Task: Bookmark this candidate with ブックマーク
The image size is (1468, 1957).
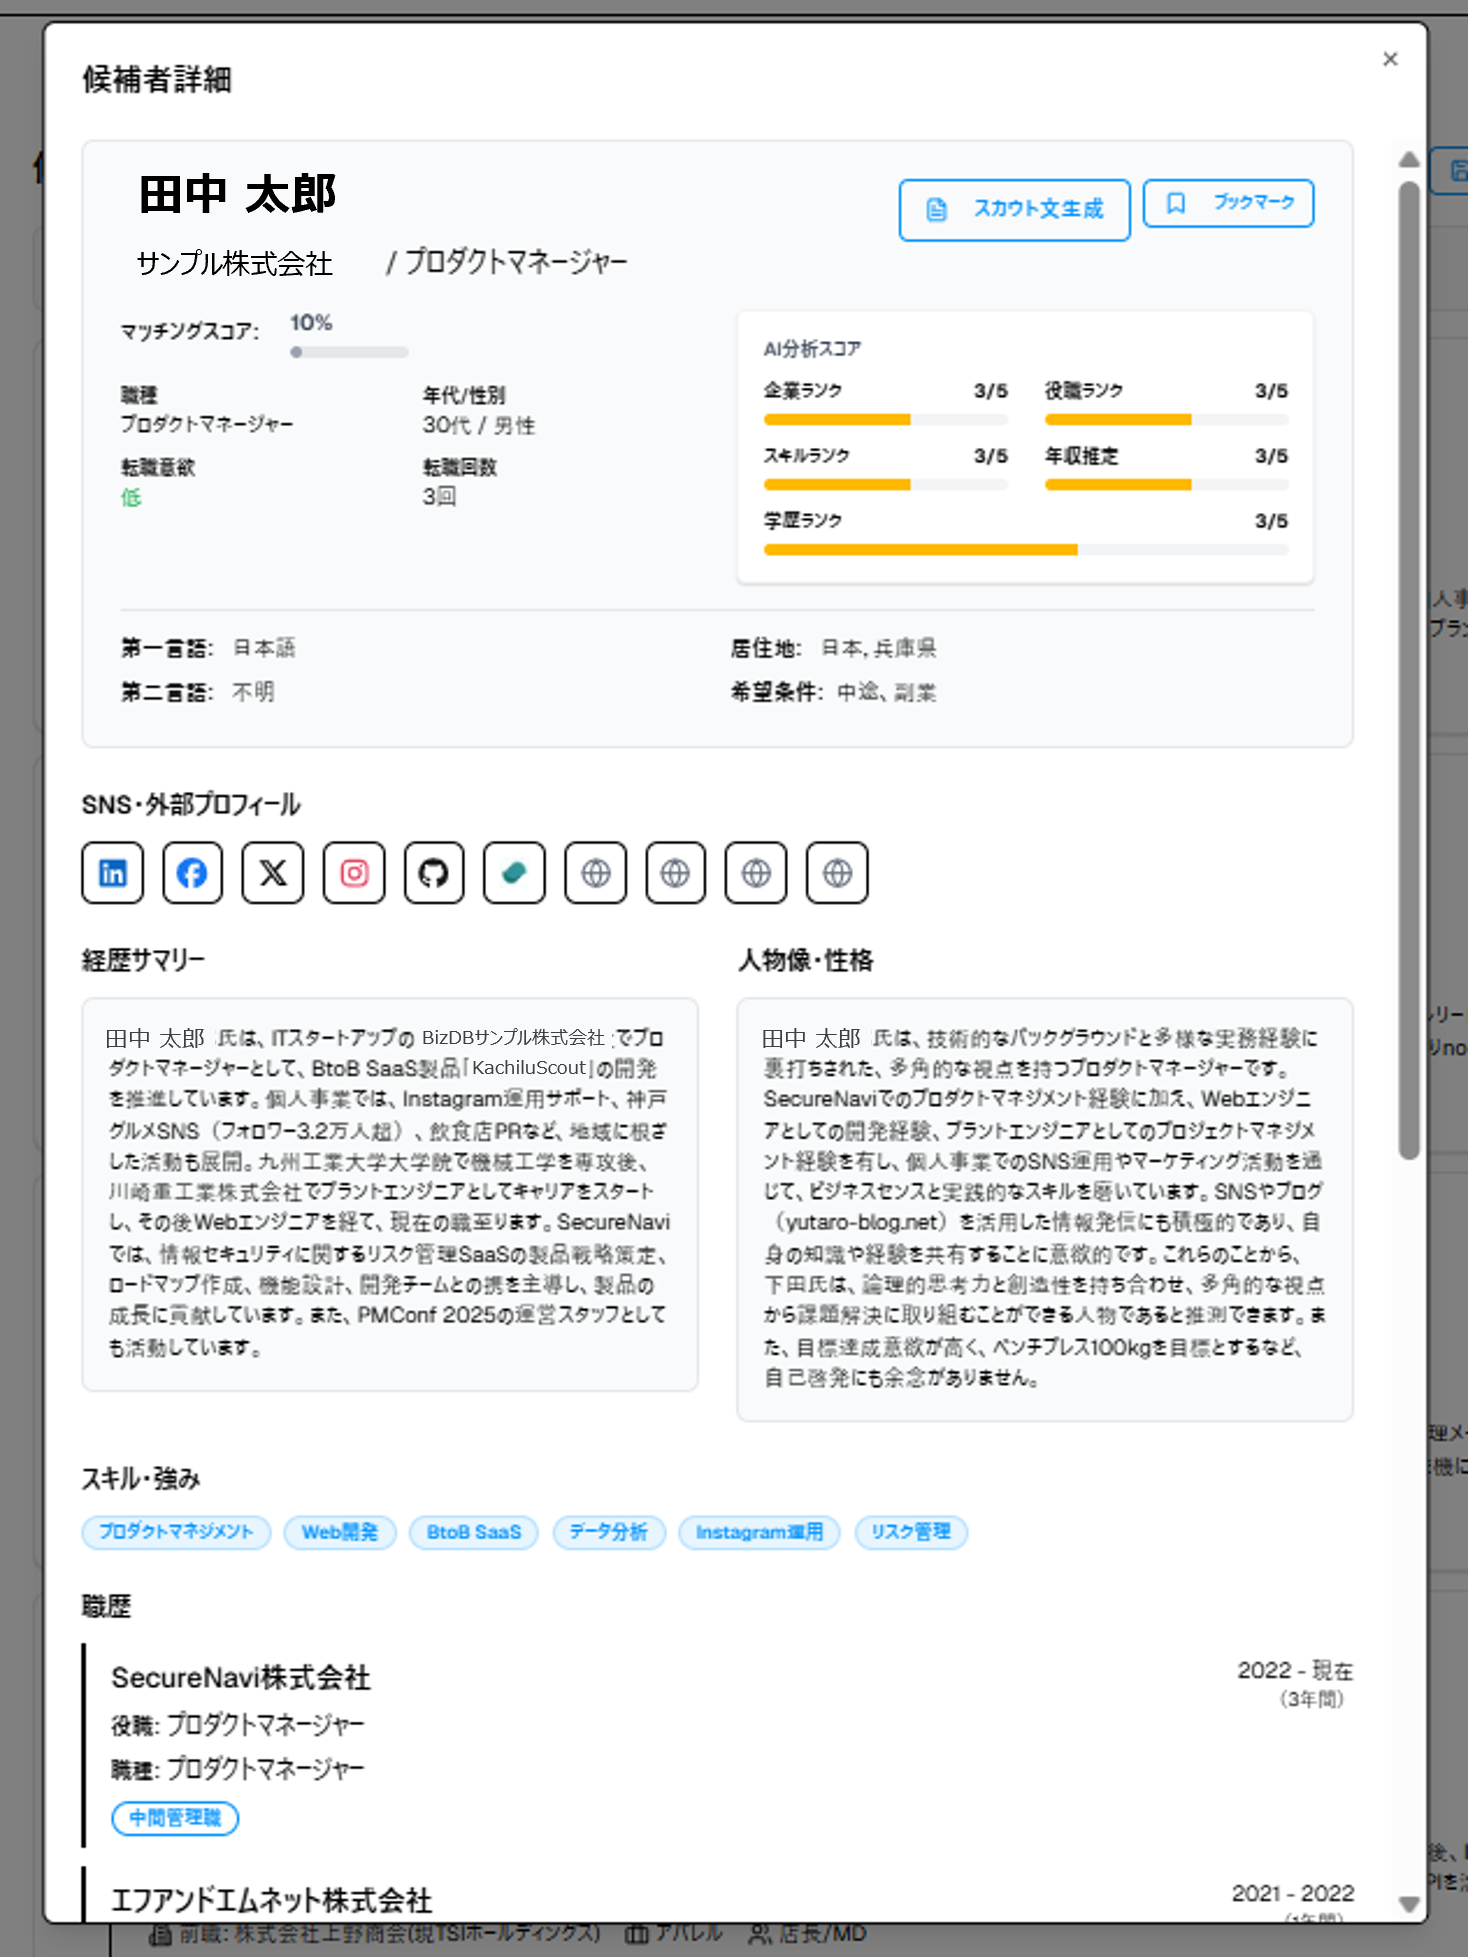Action: [x=1229, y=203]
